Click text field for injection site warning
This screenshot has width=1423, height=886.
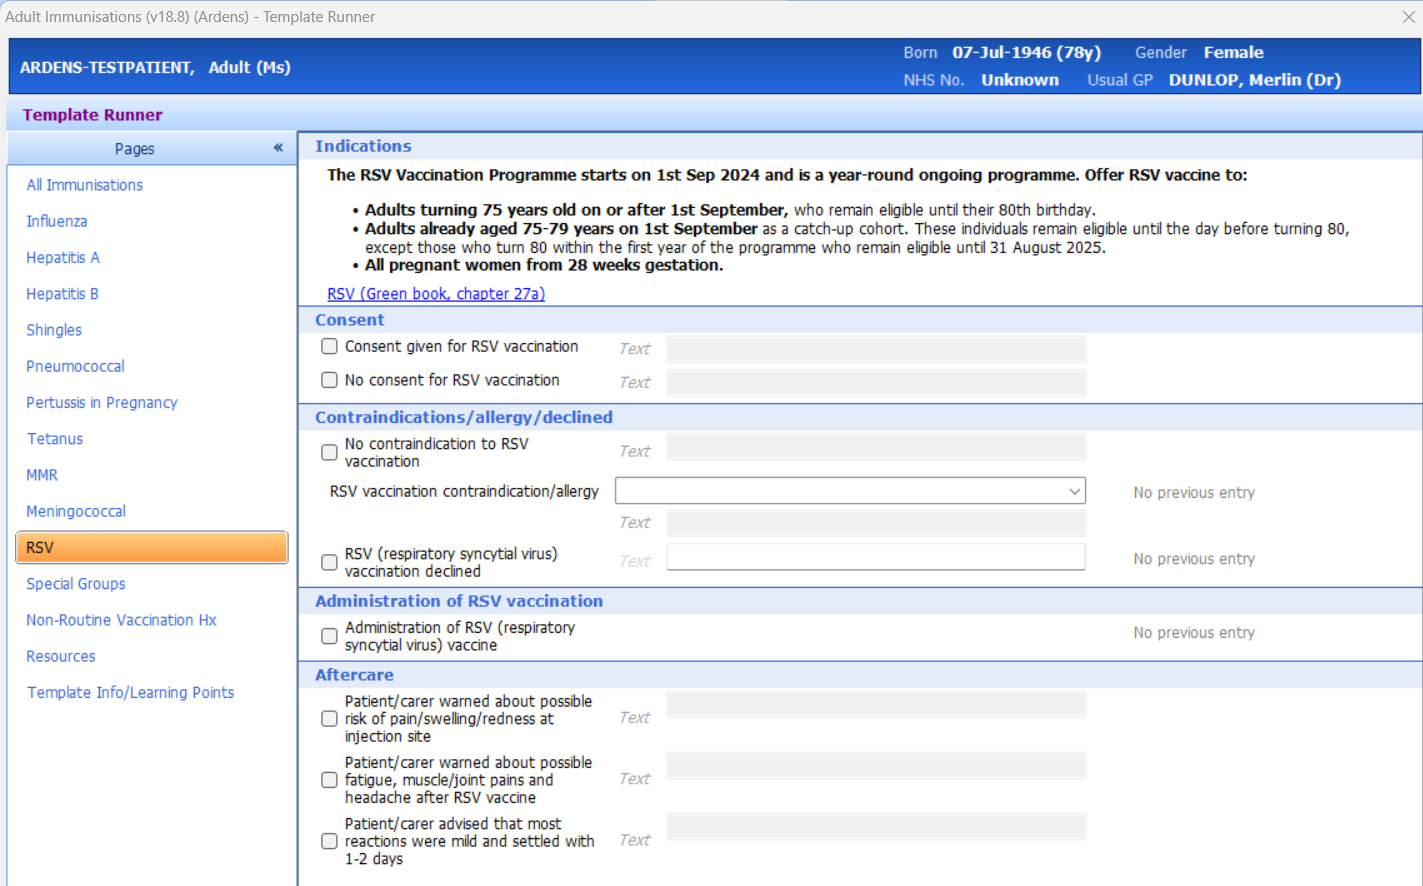click(x=876, y=705)
